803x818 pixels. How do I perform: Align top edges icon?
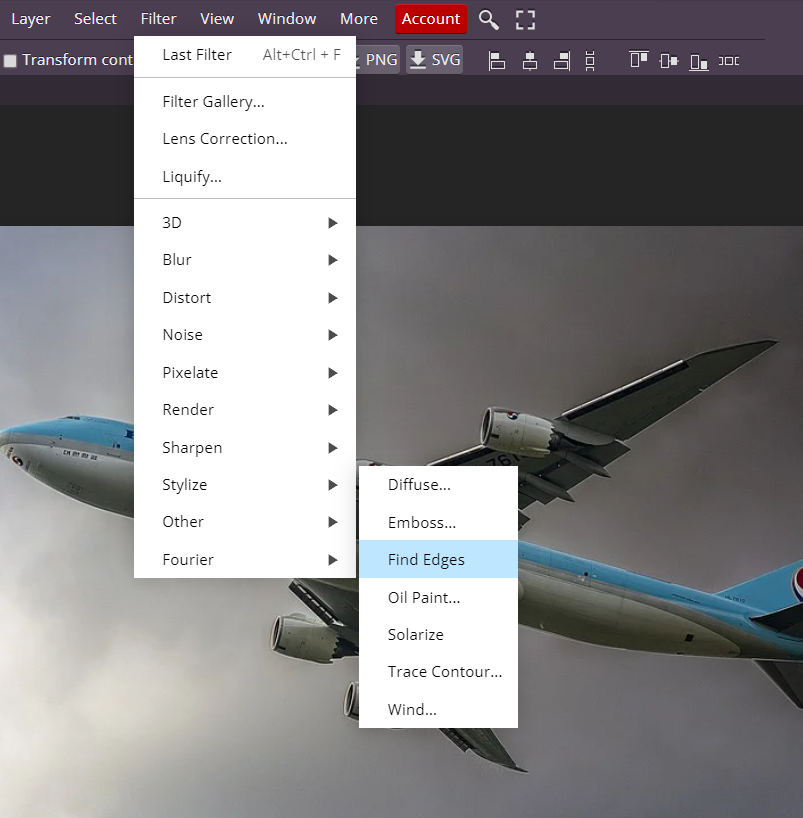click(x=639, y=59)
